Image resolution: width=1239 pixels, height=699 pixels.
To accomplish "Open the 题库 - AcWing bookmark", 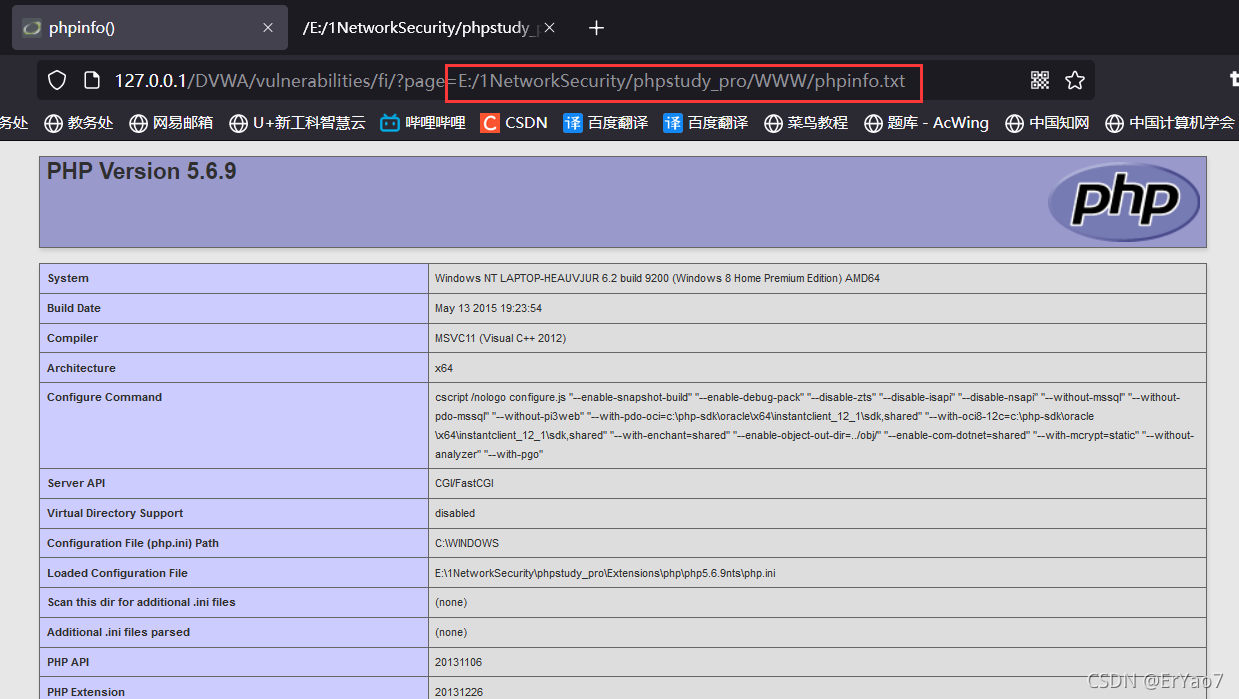I will [x=926, y=123].
